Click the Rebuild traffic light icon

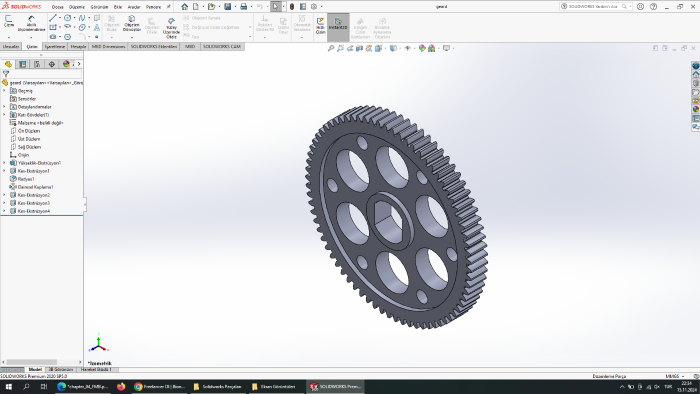[x=292, y=7]
